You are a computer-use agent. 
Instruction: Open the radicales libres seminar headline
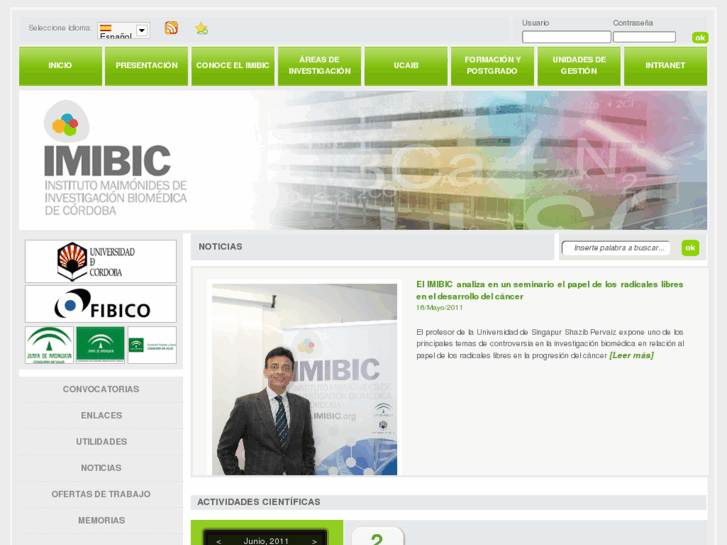(549, 290)
